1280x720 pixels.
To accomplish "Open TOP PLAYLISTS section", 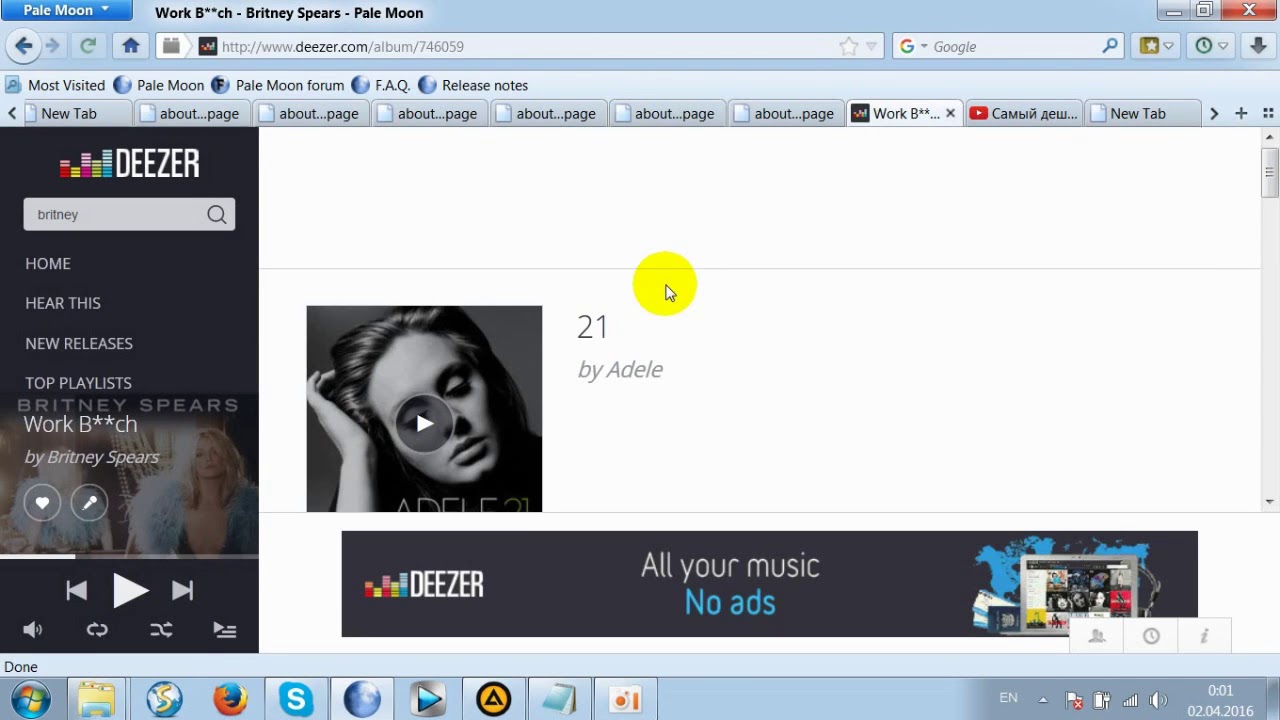I will click(78, 383).
